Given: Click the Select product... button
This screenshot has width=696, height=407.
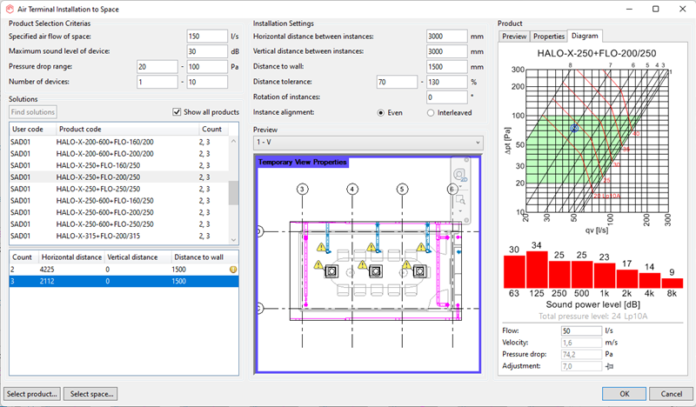Looking at the screenshot, I should [32, 394].
